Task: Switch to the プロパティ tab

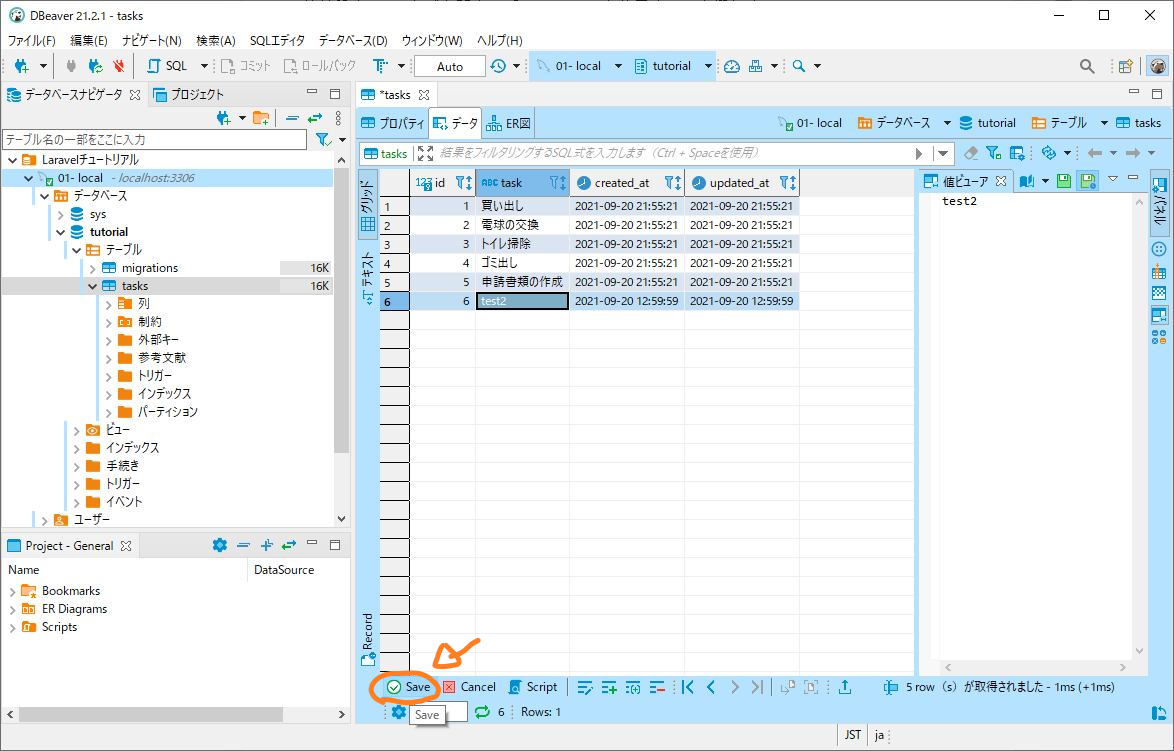Action: tap(392, 123)
